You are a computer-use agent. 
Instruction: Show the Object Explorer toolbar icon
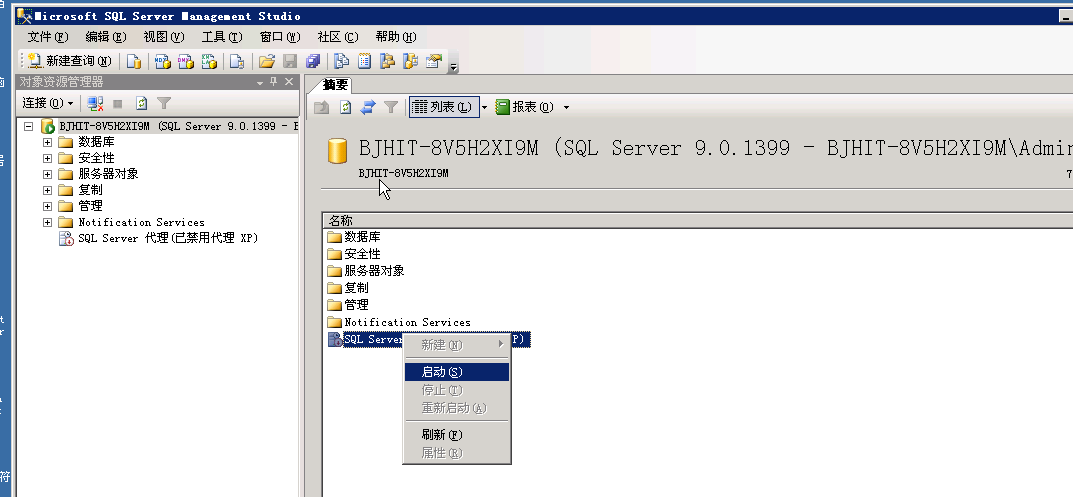[x=387, y=62]
